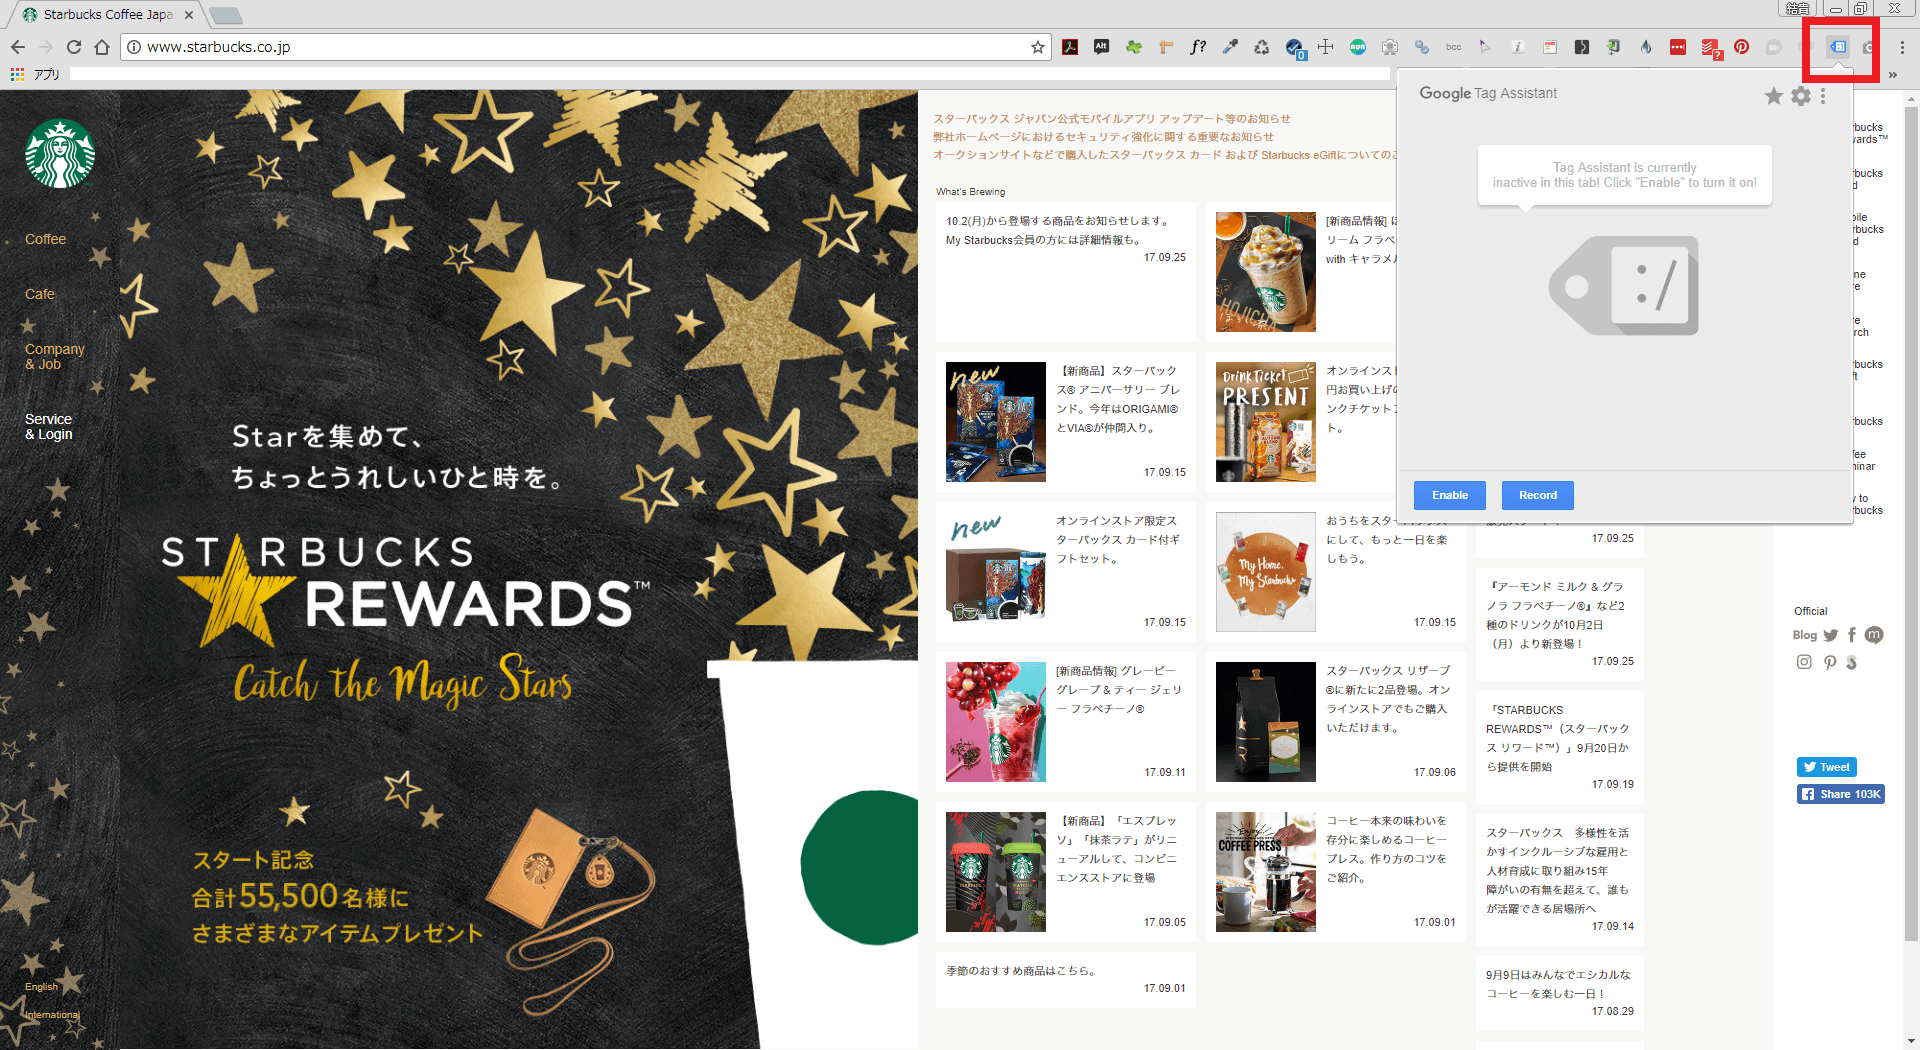
Task: Reload the Starbucks page
Action: click(x=74, y=47)
